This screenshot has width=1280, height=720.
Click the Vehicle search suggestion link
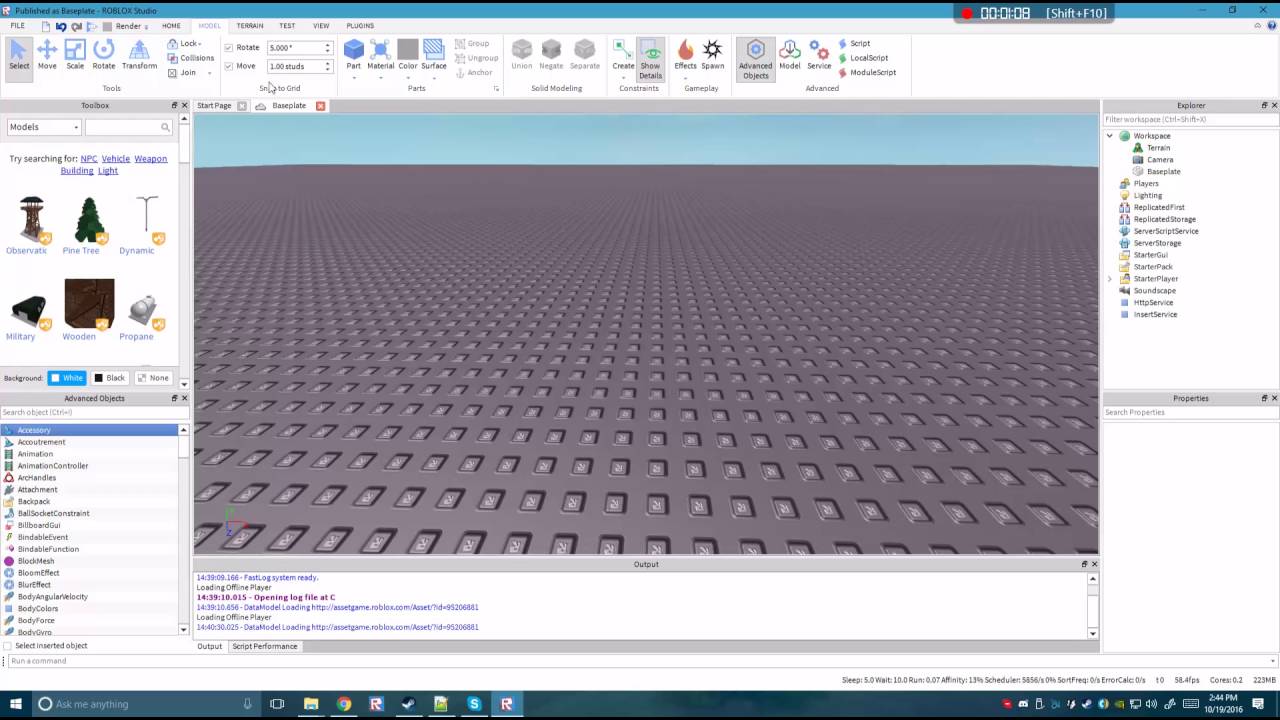(x=116, y=159)
